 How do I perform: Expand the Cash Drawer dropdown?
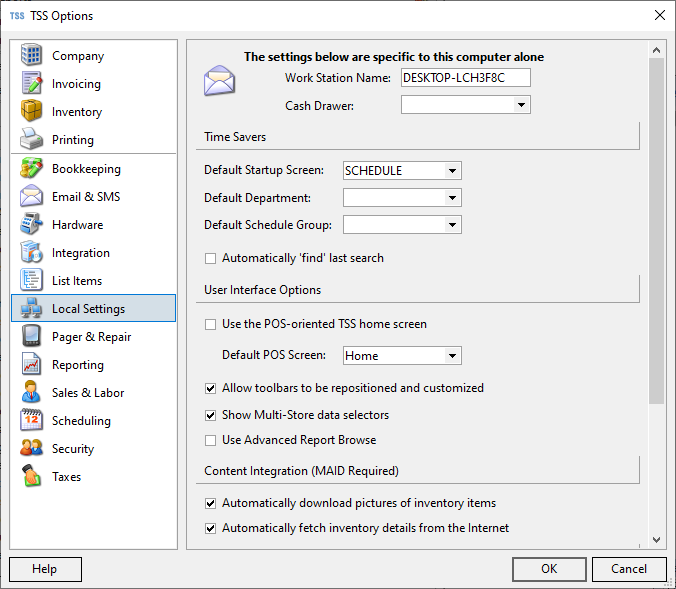point(521,105)
